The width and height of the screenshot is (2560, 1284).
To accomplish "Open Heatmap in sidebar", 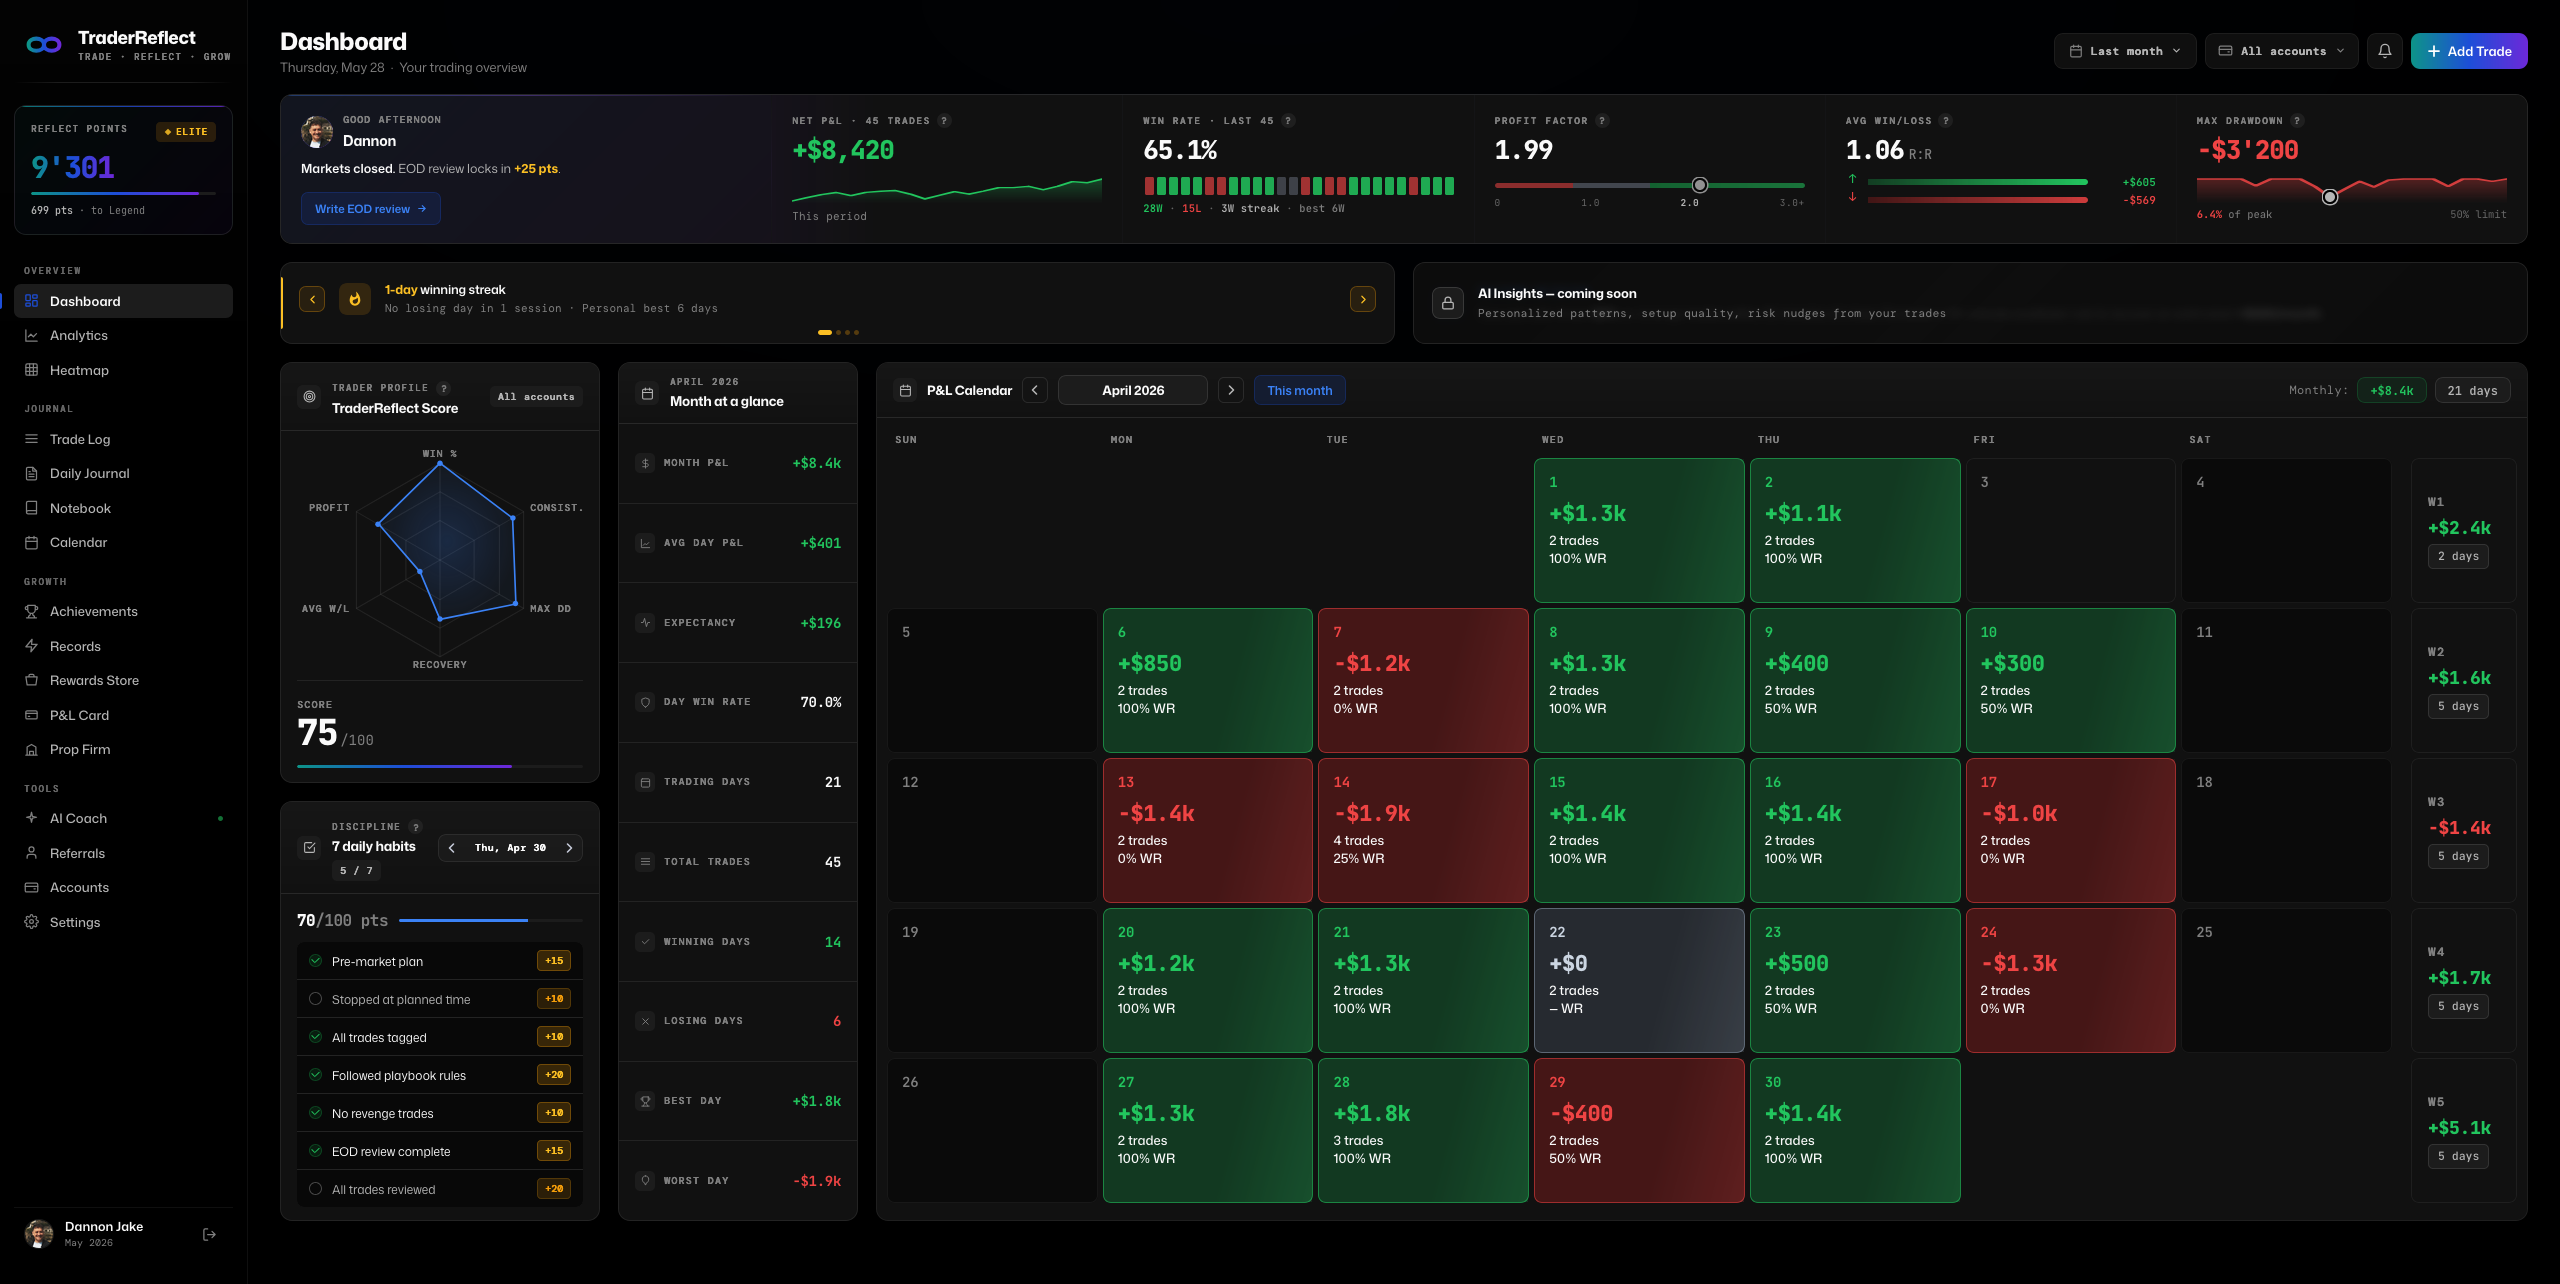I will 123,370.
